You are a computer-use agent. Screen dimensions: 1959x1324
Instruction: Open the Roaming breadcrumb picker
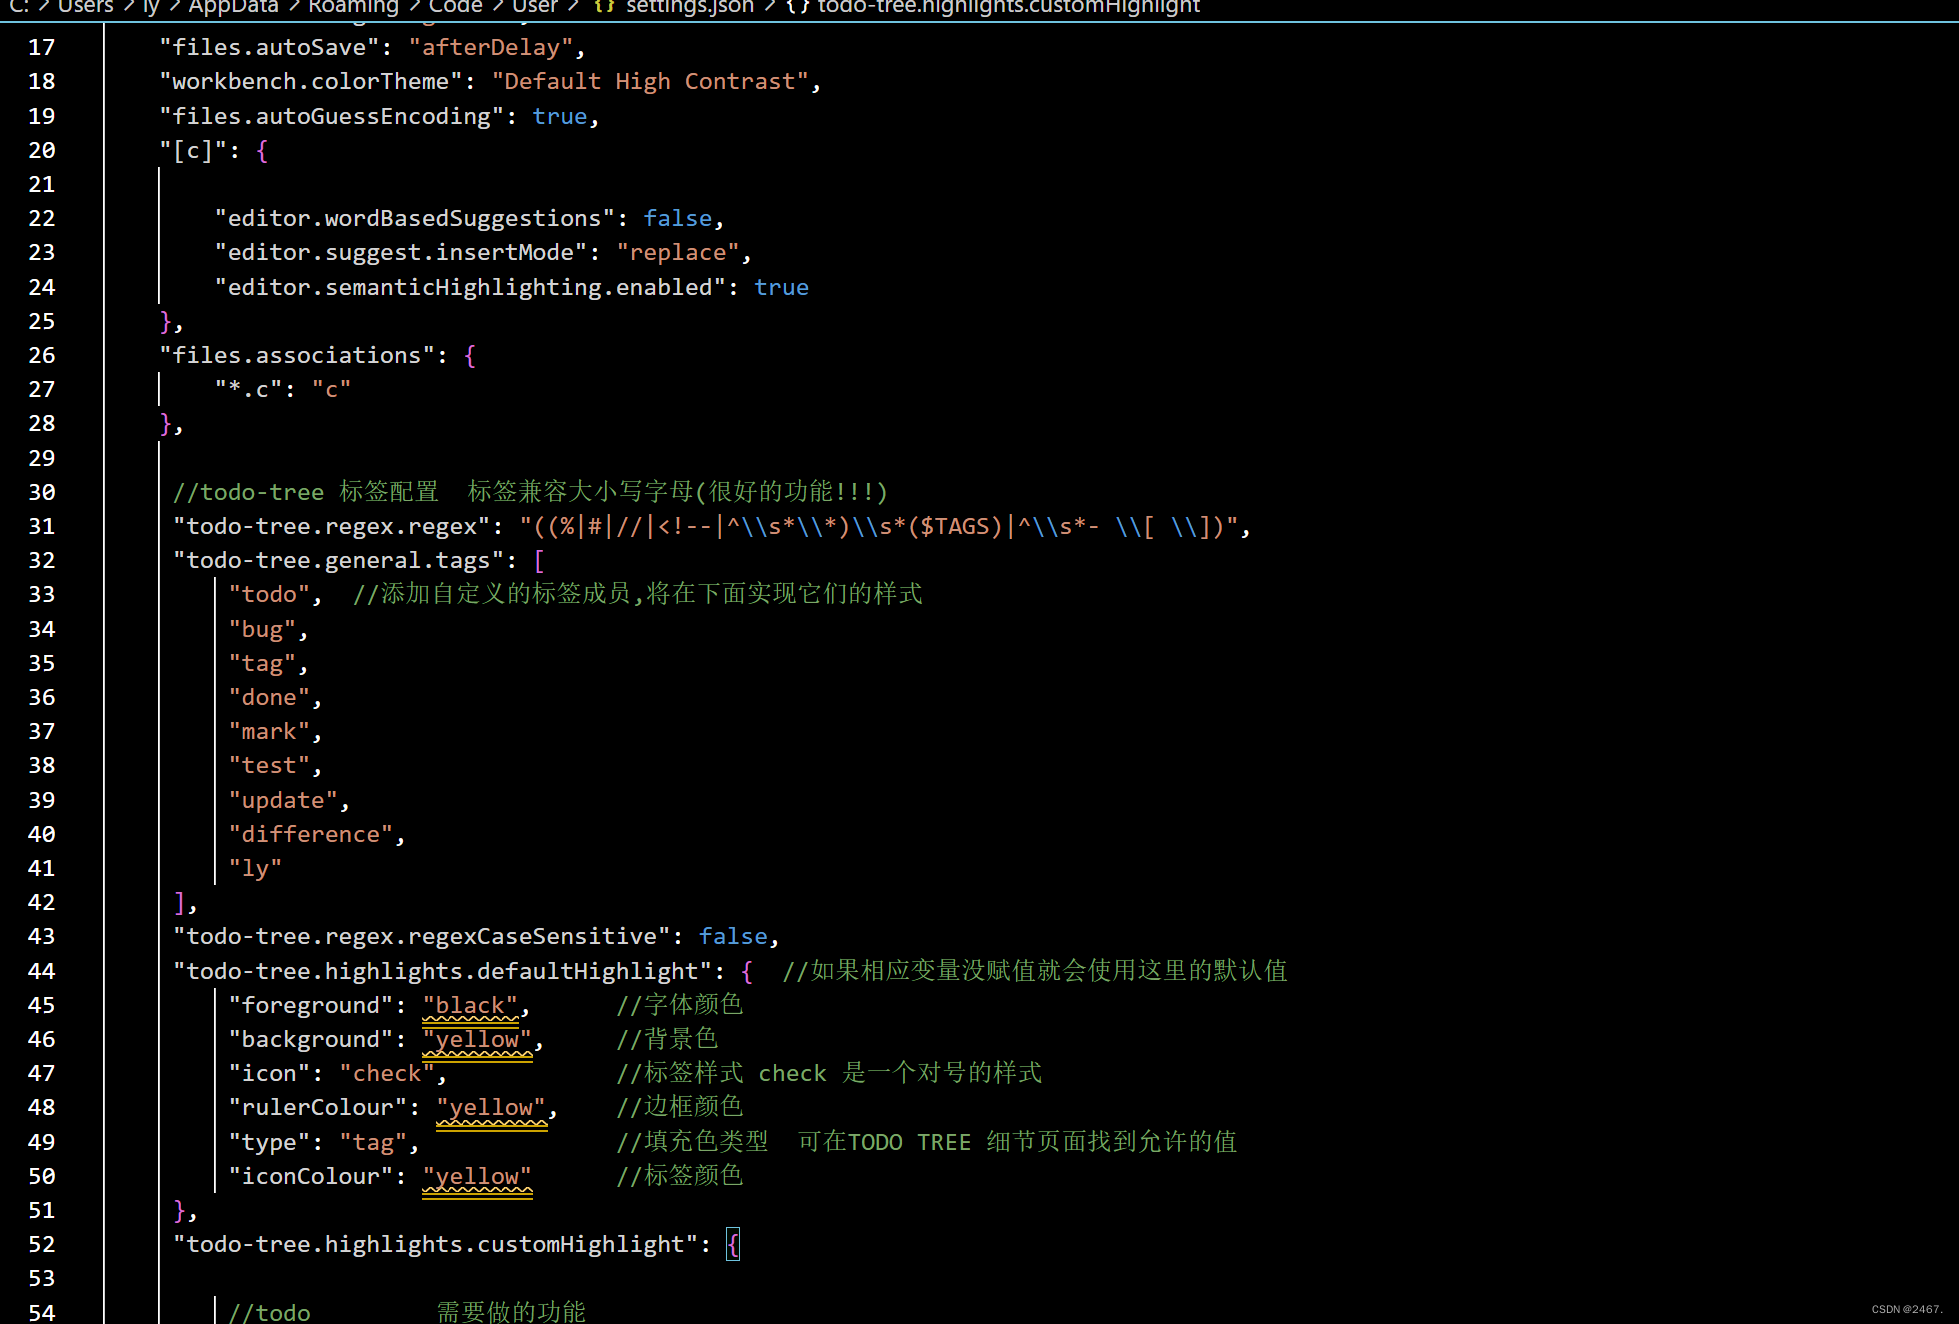coord(353,8)
